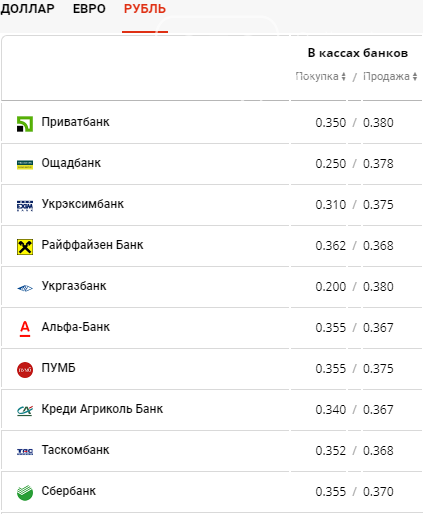Open the Сбербанк name link
The image size is (423, 514).
pyautogui.click(x=69, y=491)
